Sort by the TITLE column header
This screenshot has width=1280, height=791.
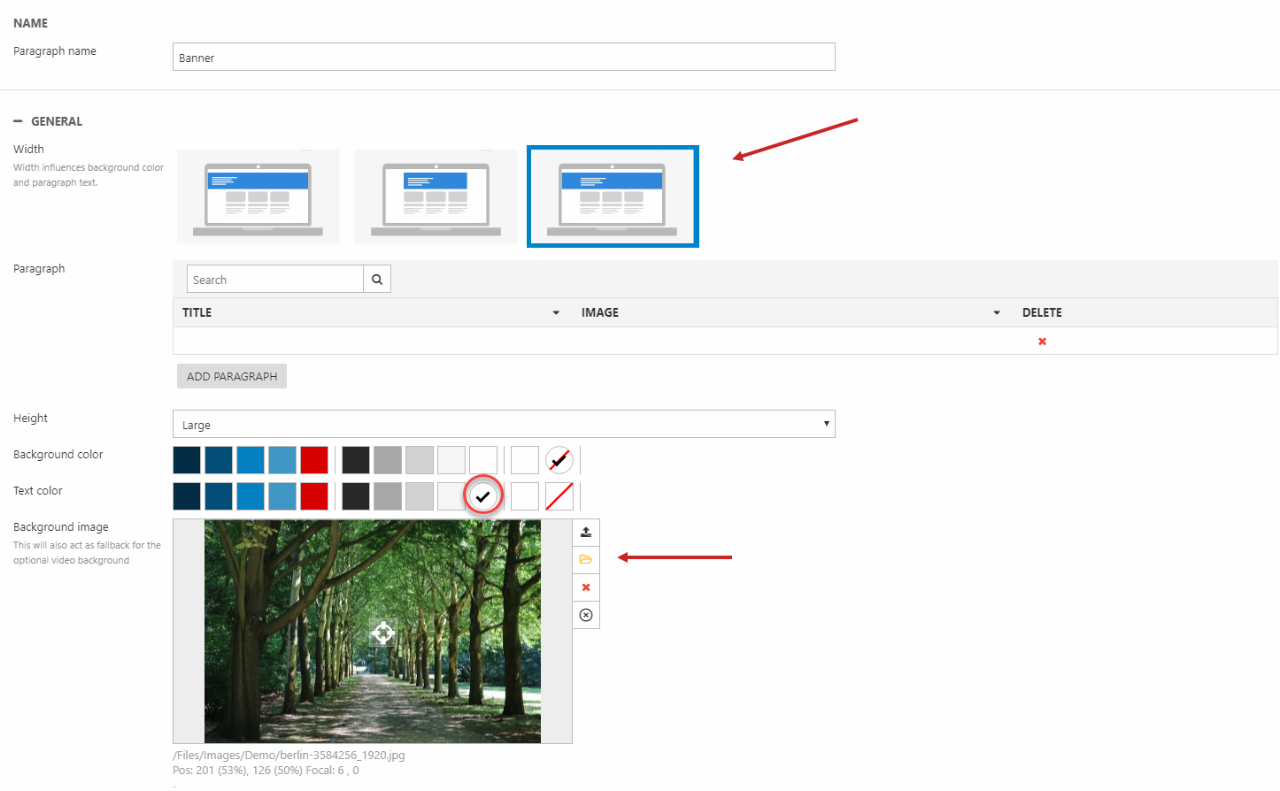point(197,313)
